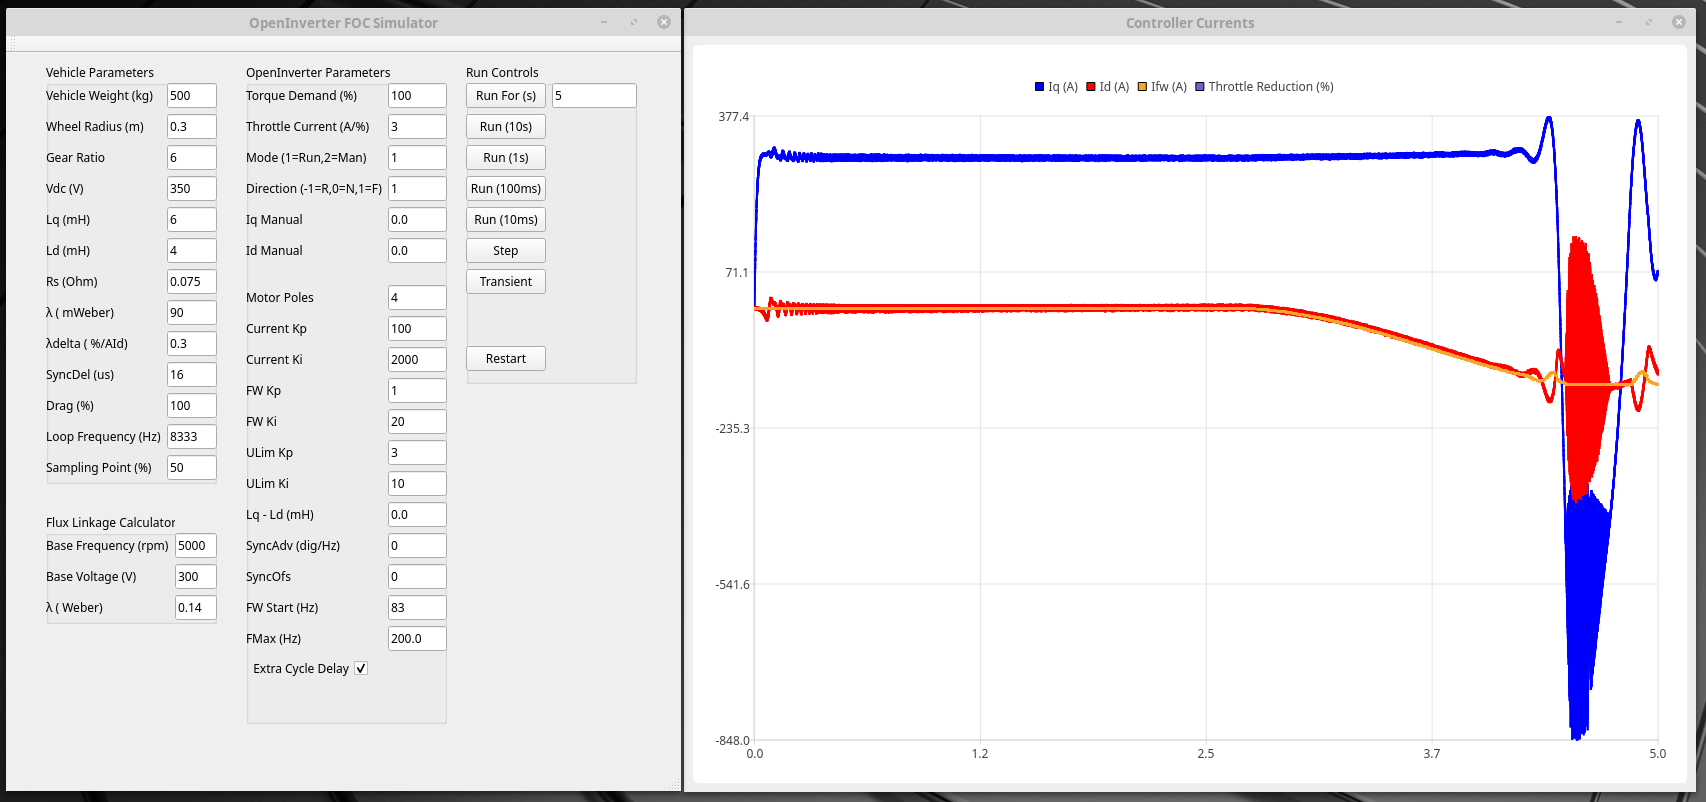Click the Vehicle Weight (kg) input field
Viewport: 1706px width, 802px height.
(191, 96)
